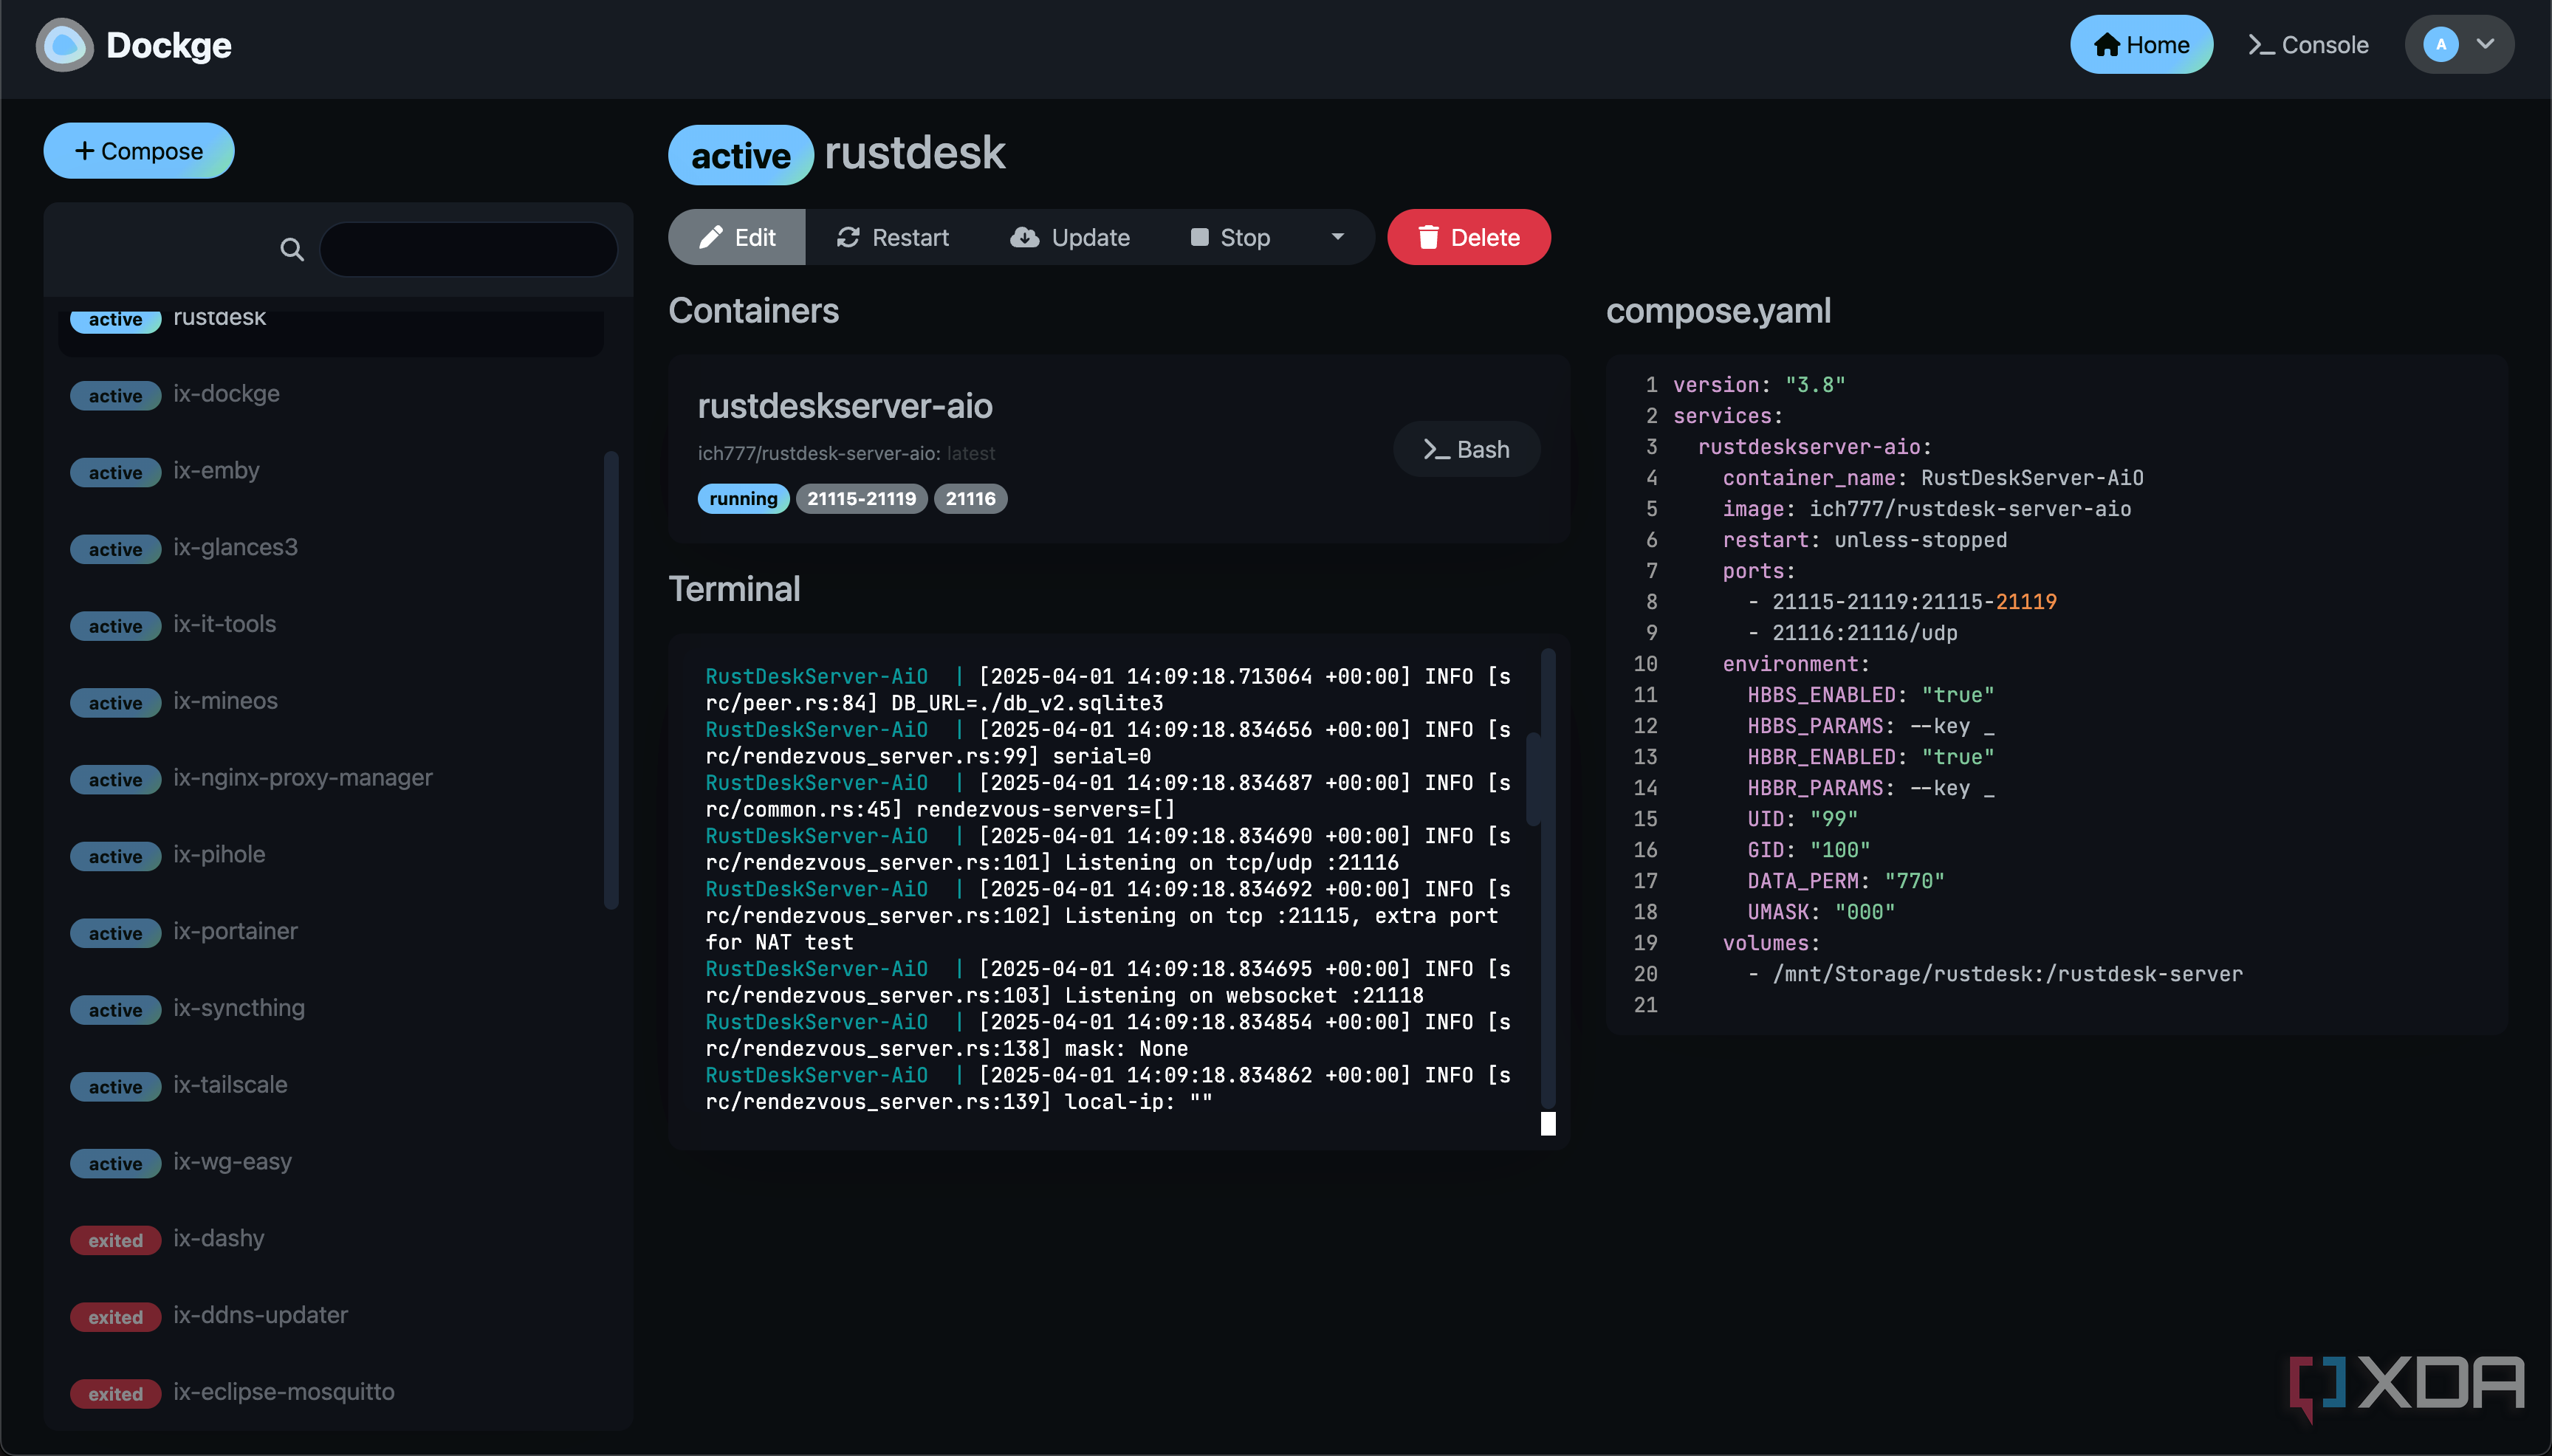This screenshot has height=1456, width=2552.
Task: Click the Dockge logo icon
Action: (64, 45)
